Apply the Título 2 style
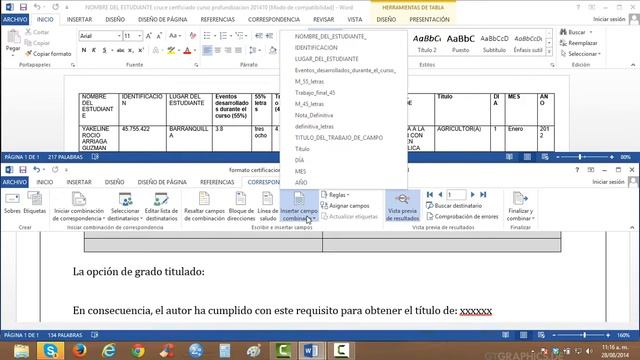The image size is (640, 360). tap(427, 43)
